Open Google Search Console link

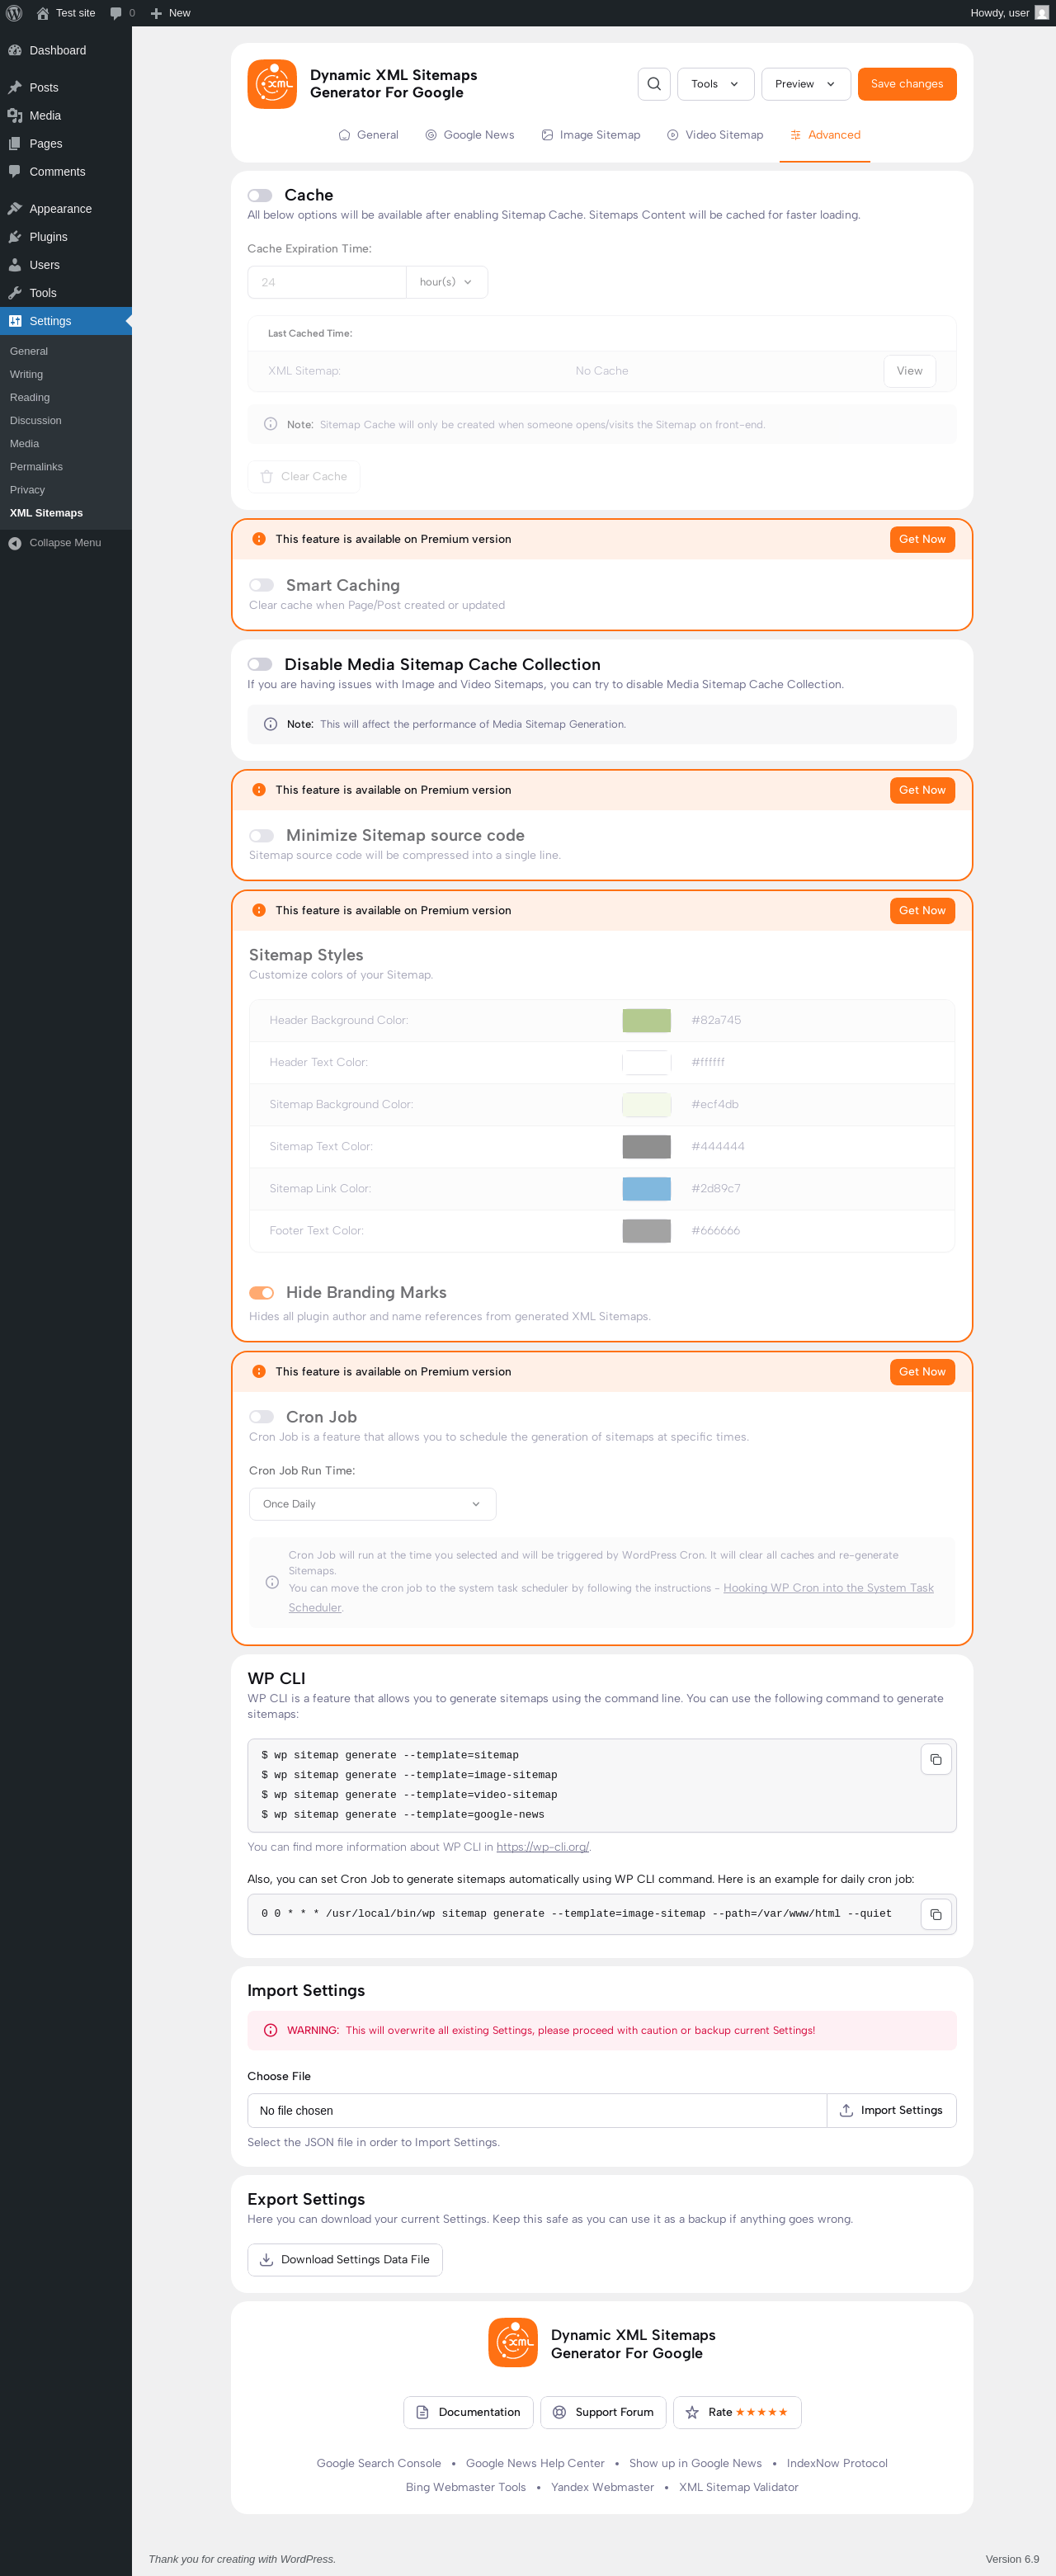coord(379,2463)
